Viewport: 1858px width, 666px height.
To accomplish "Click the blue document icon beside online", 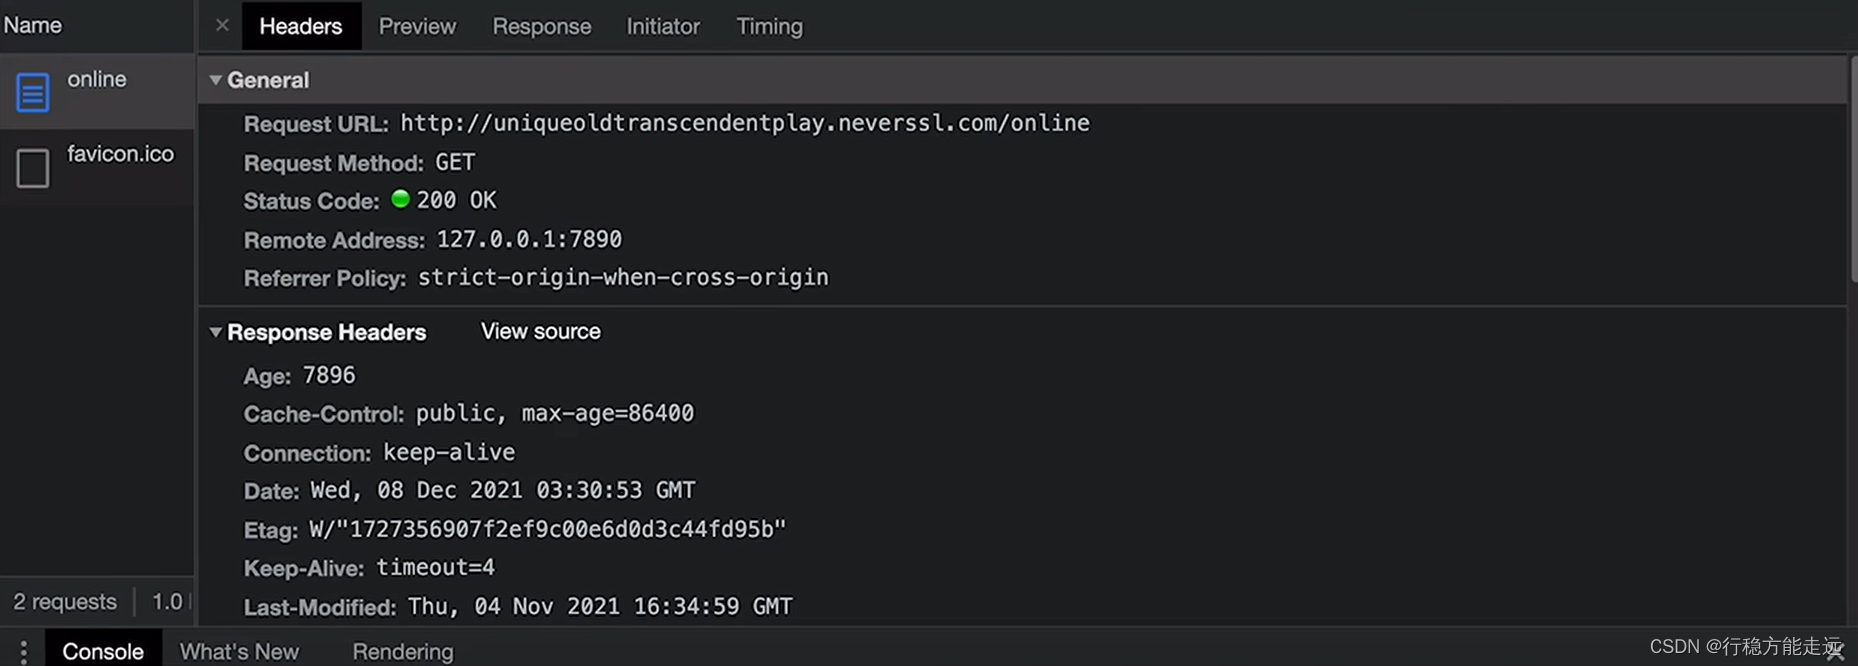I will [x=33, y=91].
